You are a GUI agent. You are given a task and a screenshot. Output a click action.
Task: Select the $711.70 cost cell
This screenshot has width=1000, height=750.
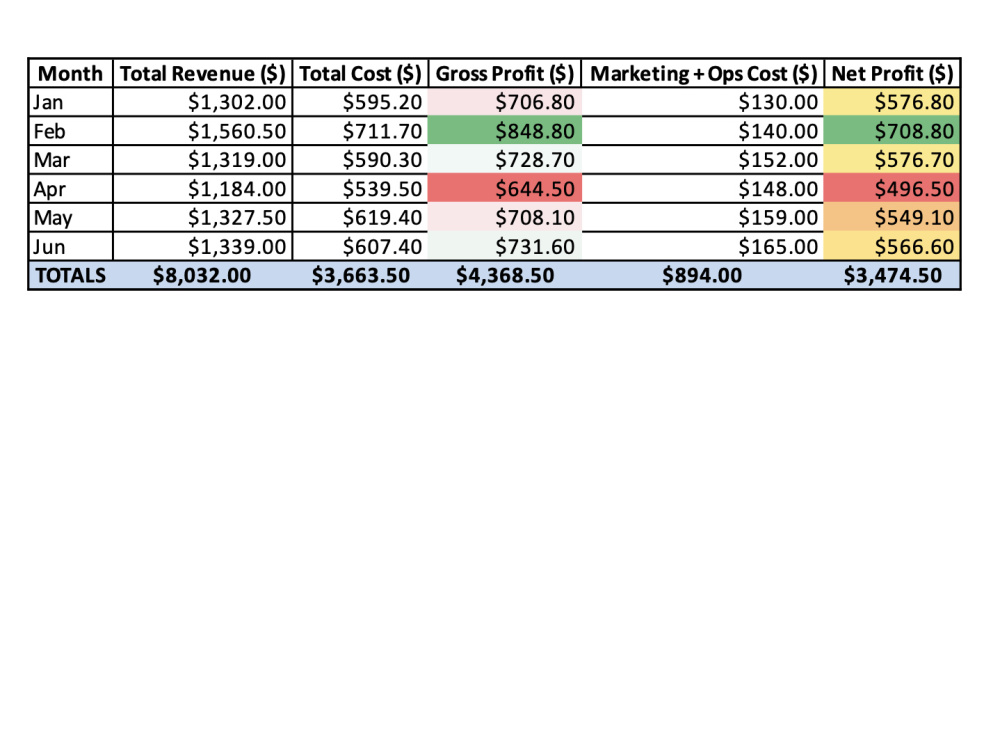[360, 131]
